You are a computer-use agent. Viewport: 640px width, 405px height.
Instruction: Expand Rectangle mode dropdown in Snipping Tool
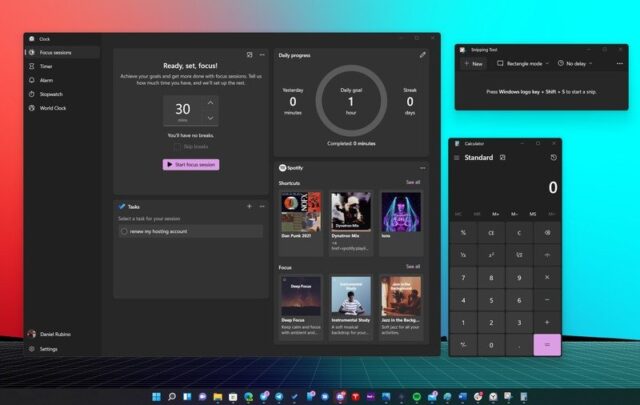pyautogui.click(x=523, y=64)
